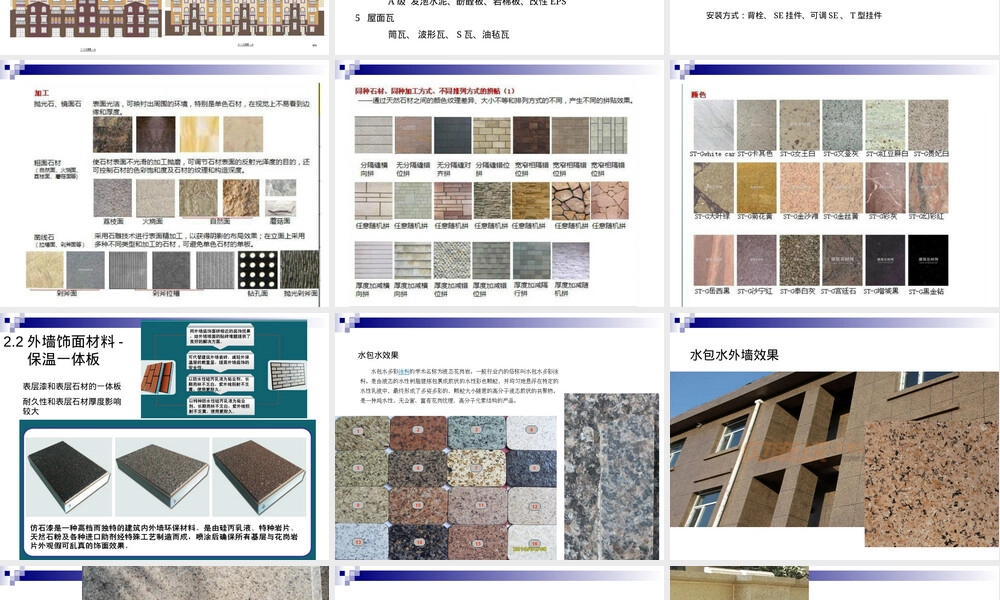
Task: Click the sixteen-sample colour chart image
Action: click(446, 488)
